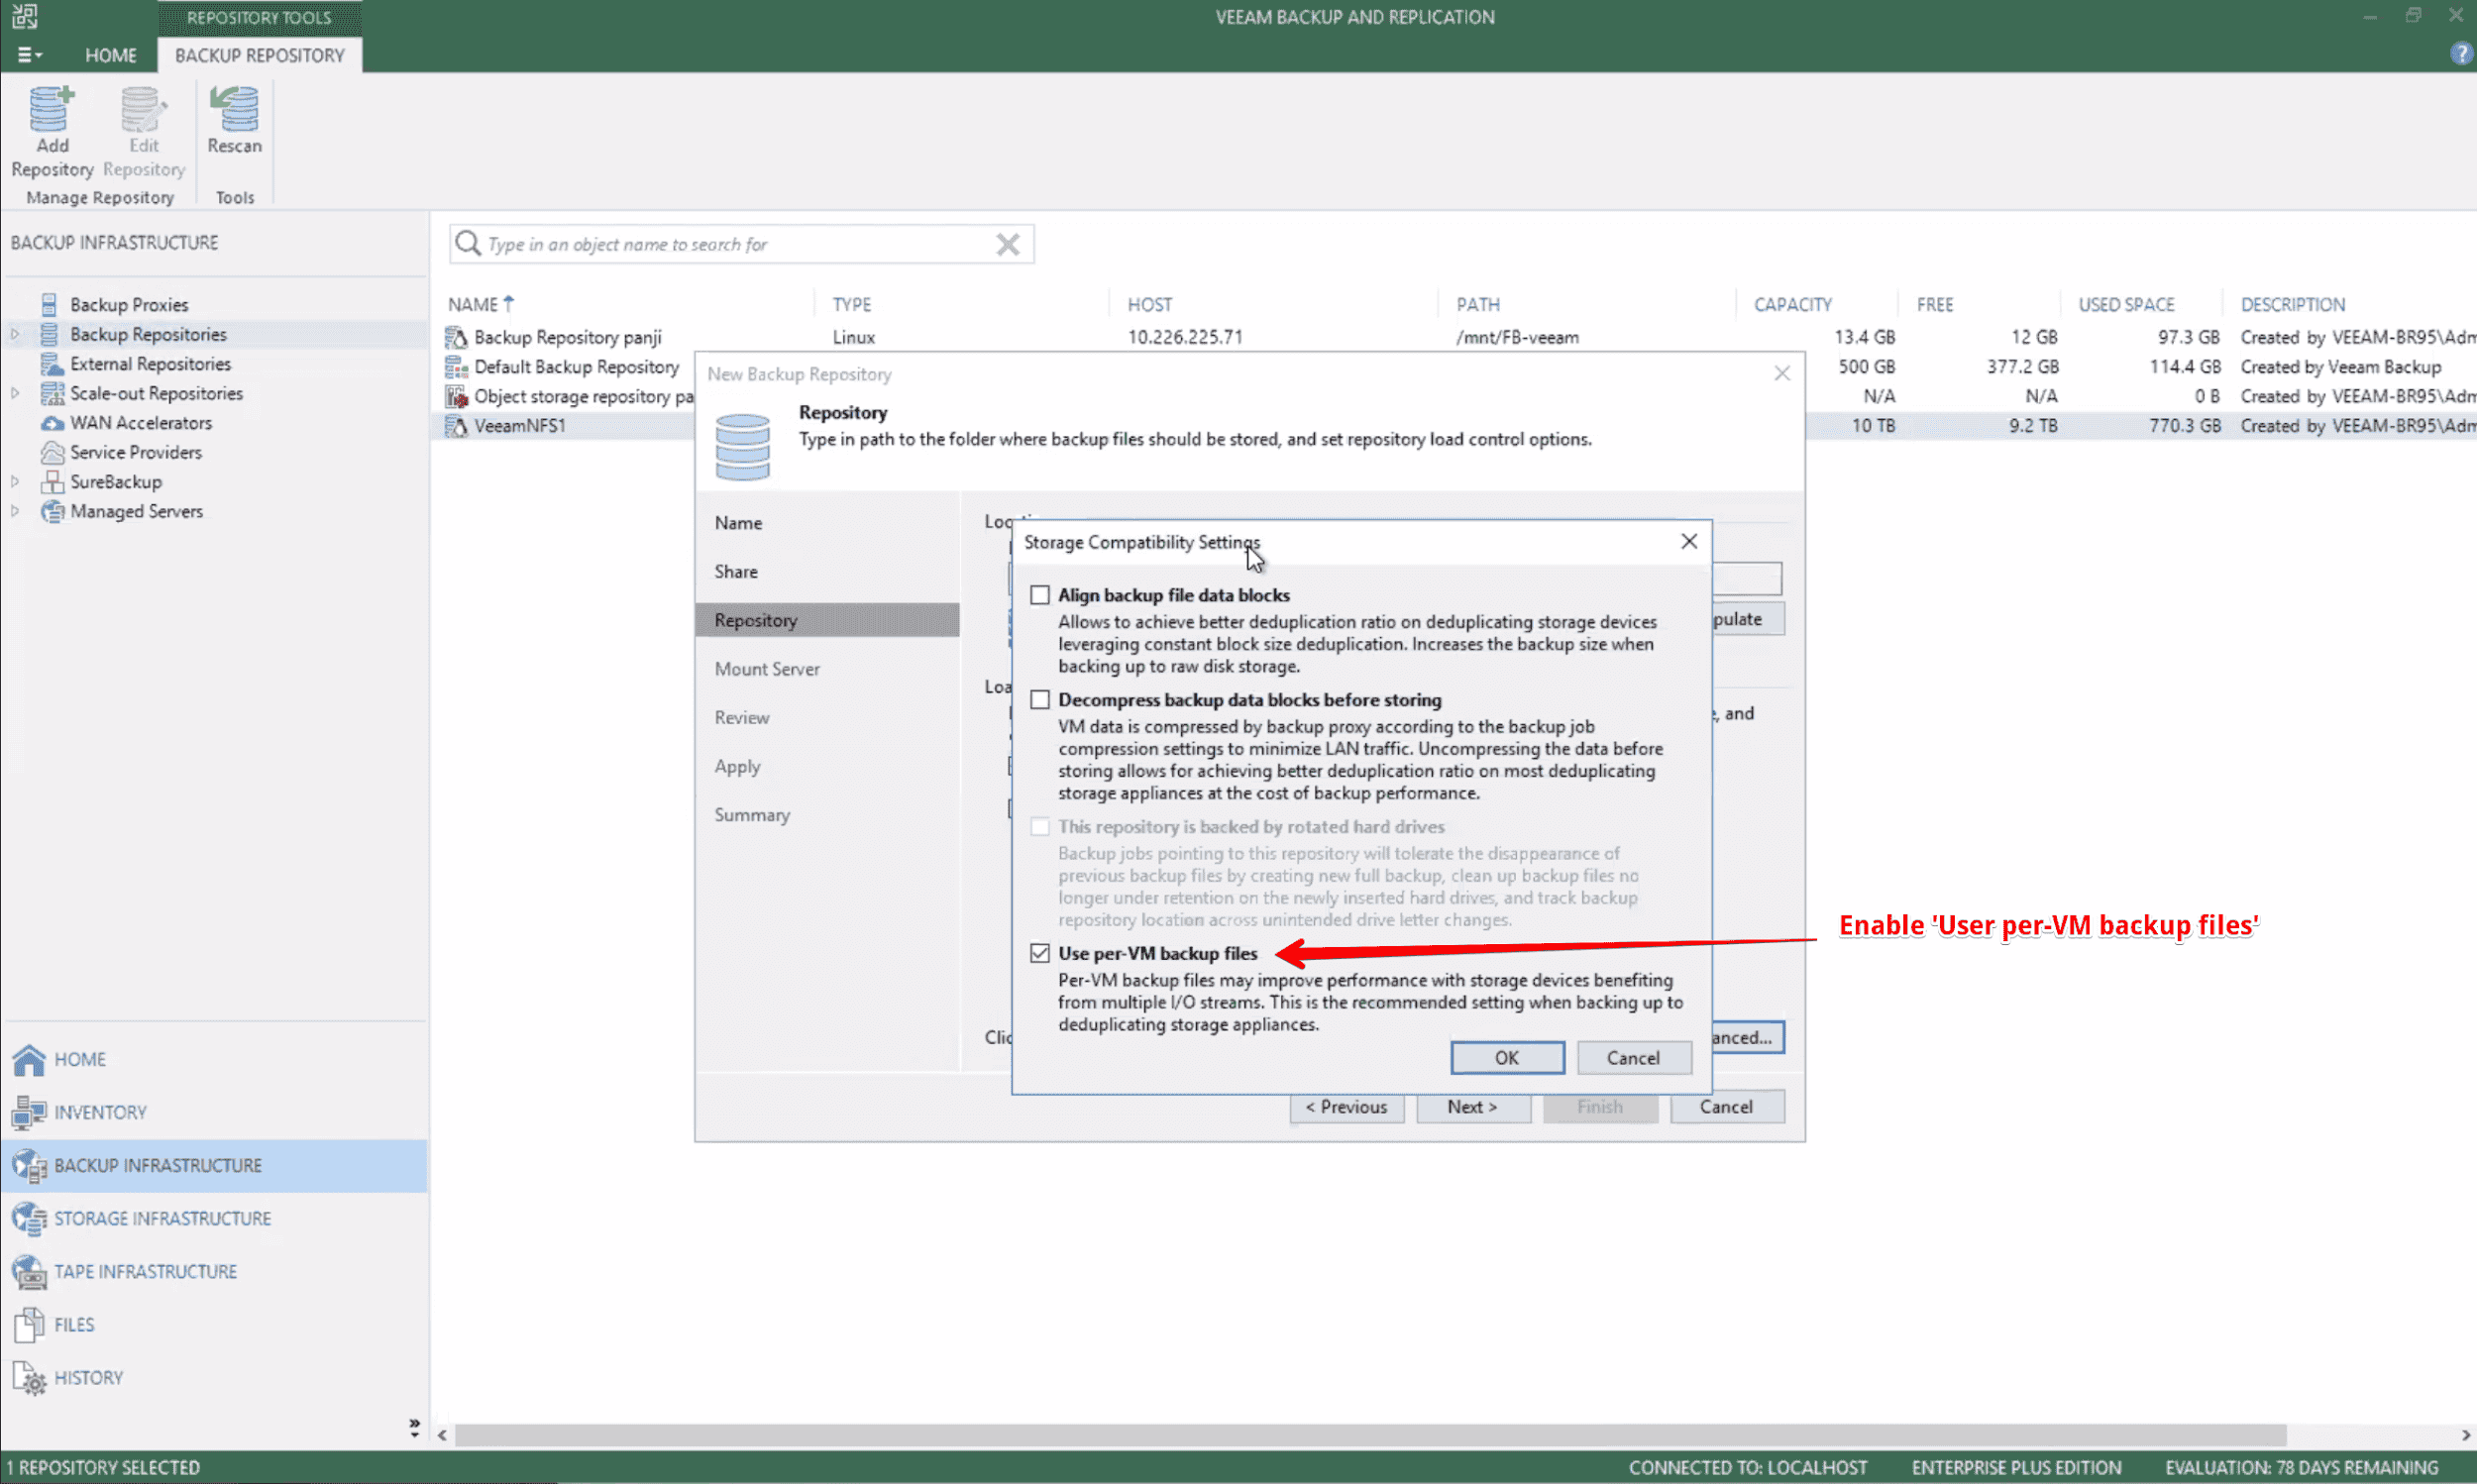Screen dimensions: 2477x1484
Task: Click the Home navigation house icon
Action: pos(29,1059)
